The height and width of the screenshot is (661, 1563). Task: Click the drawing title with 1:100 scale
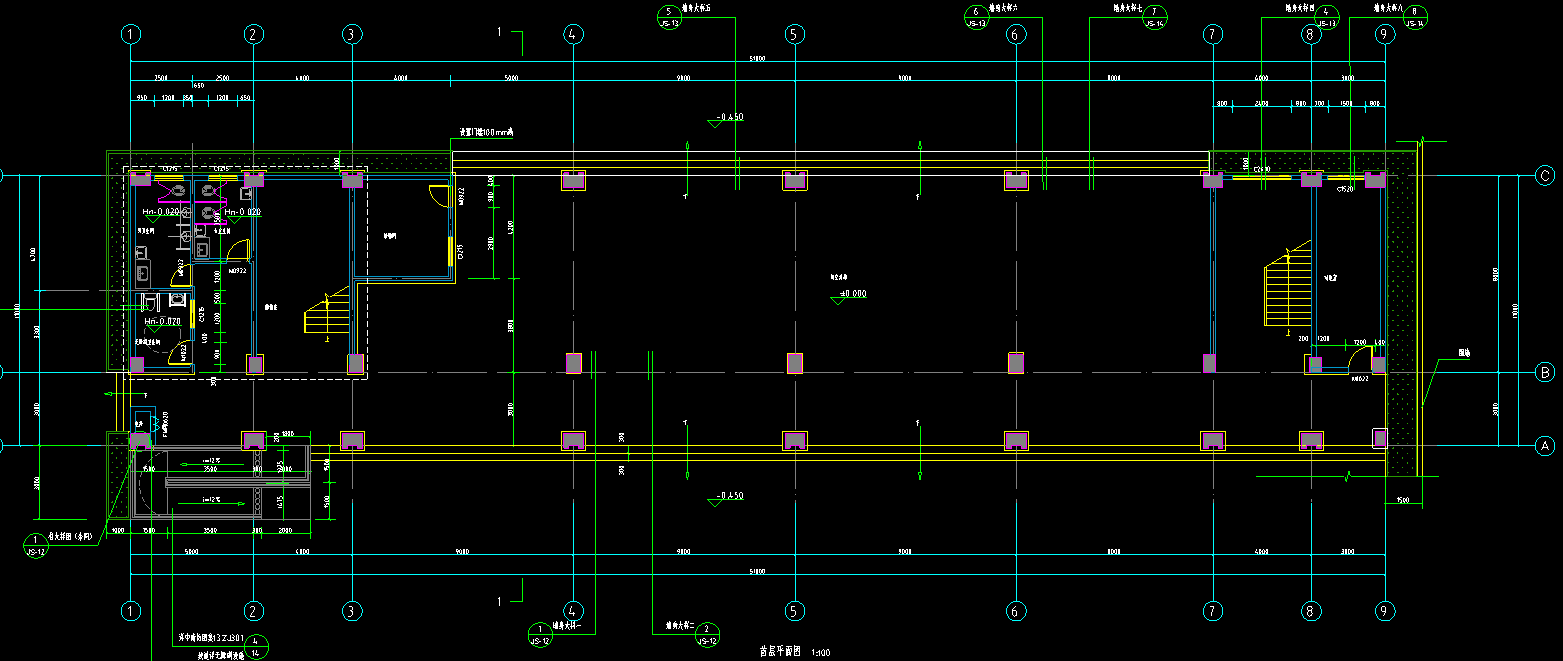(x=794, y=652)
